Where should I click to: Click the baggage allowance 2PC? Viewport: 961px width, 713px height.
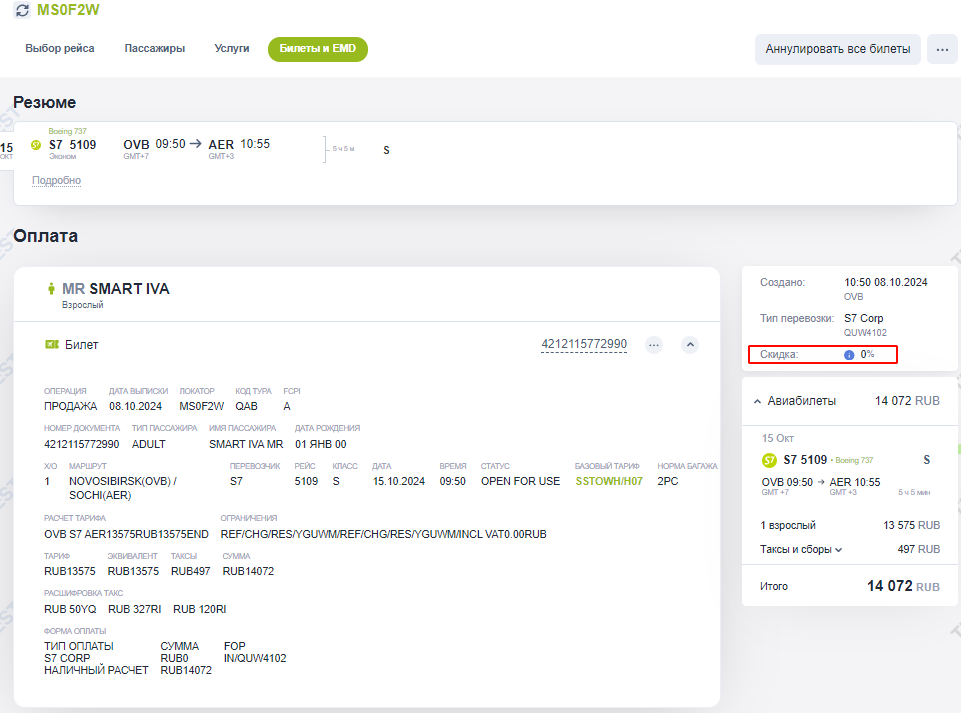pyautogui.click(x=668, y=481)
